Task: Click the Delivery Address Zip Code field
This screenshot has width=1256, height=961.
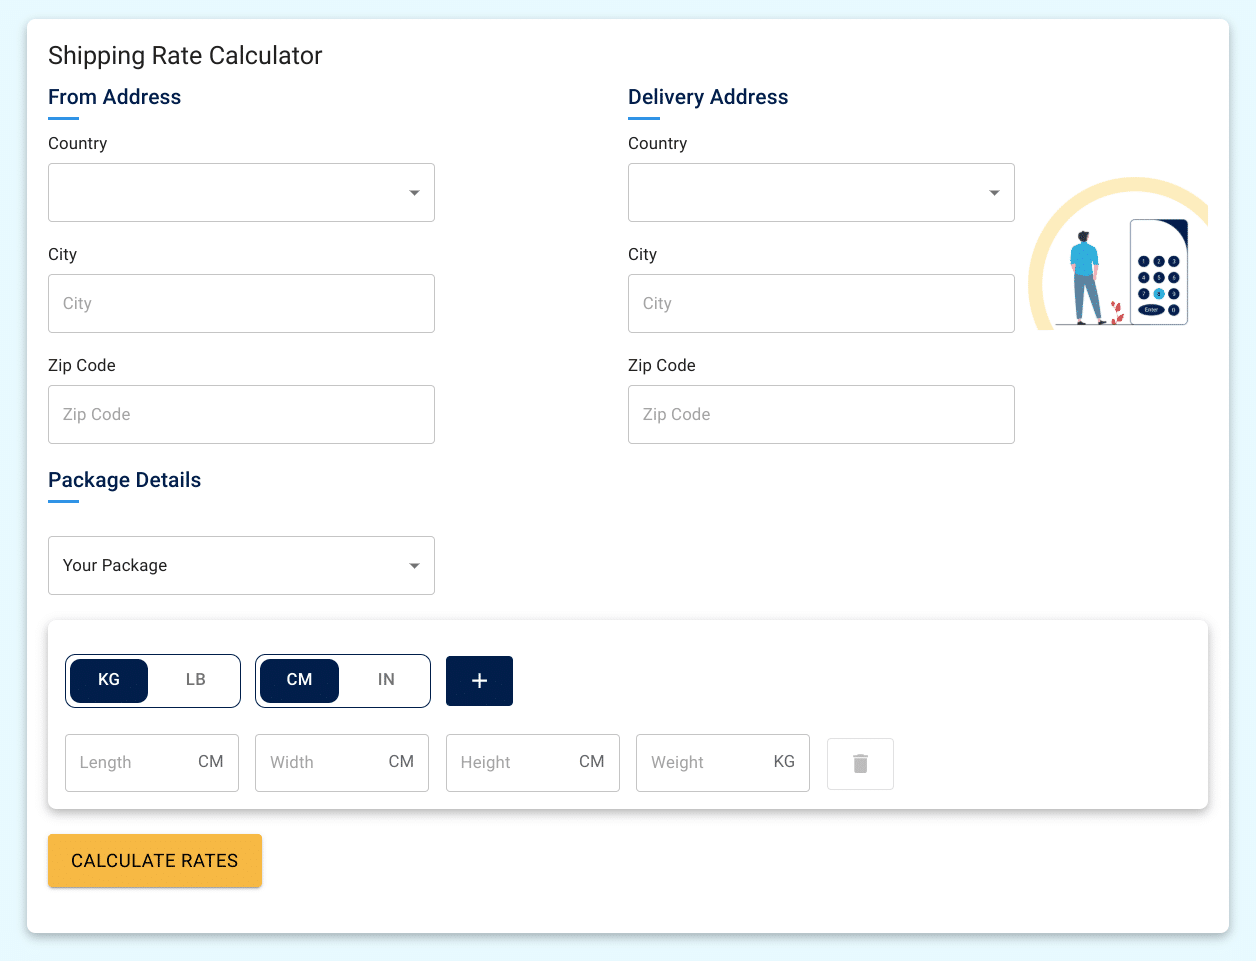Action: click(821, 415)
